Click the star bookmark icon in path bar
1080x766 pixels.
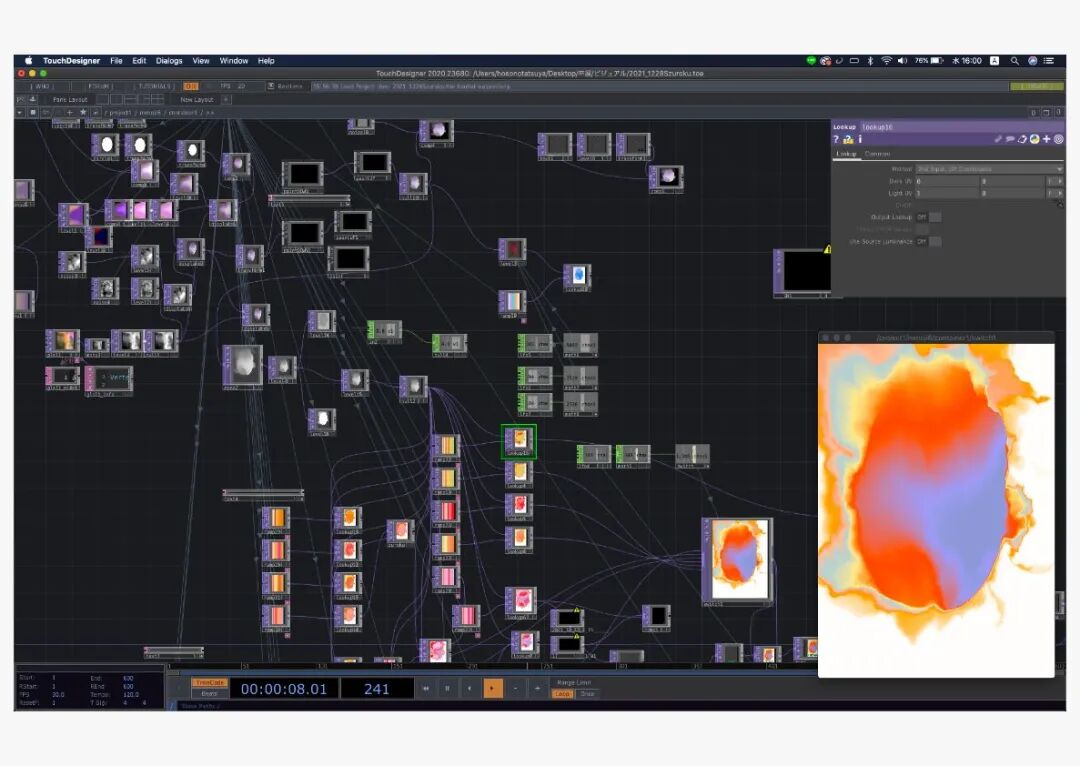[x=83, y=112]
